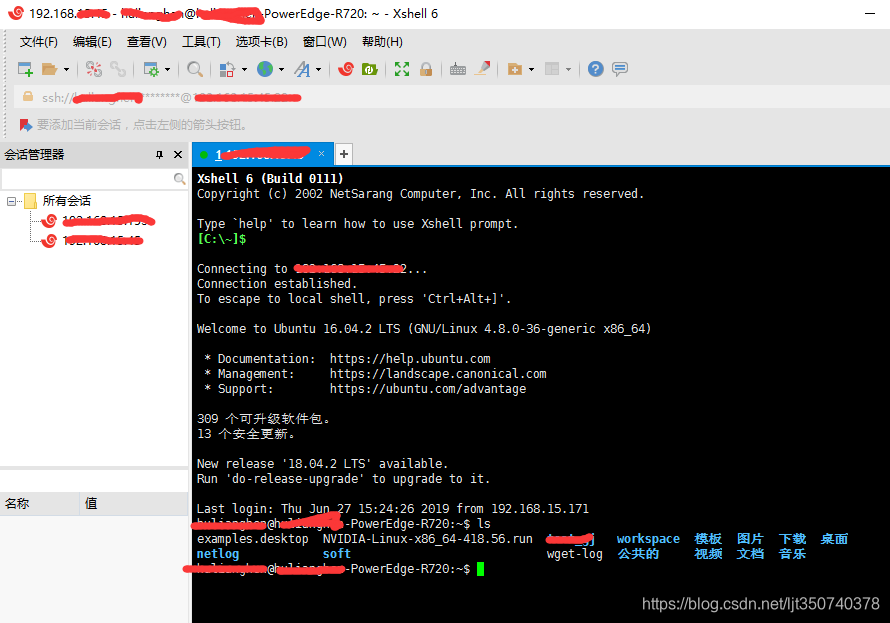890x623 pixels.
Task: Click the Reconnect chain-link icon
Action: click(x=118, y=69)
